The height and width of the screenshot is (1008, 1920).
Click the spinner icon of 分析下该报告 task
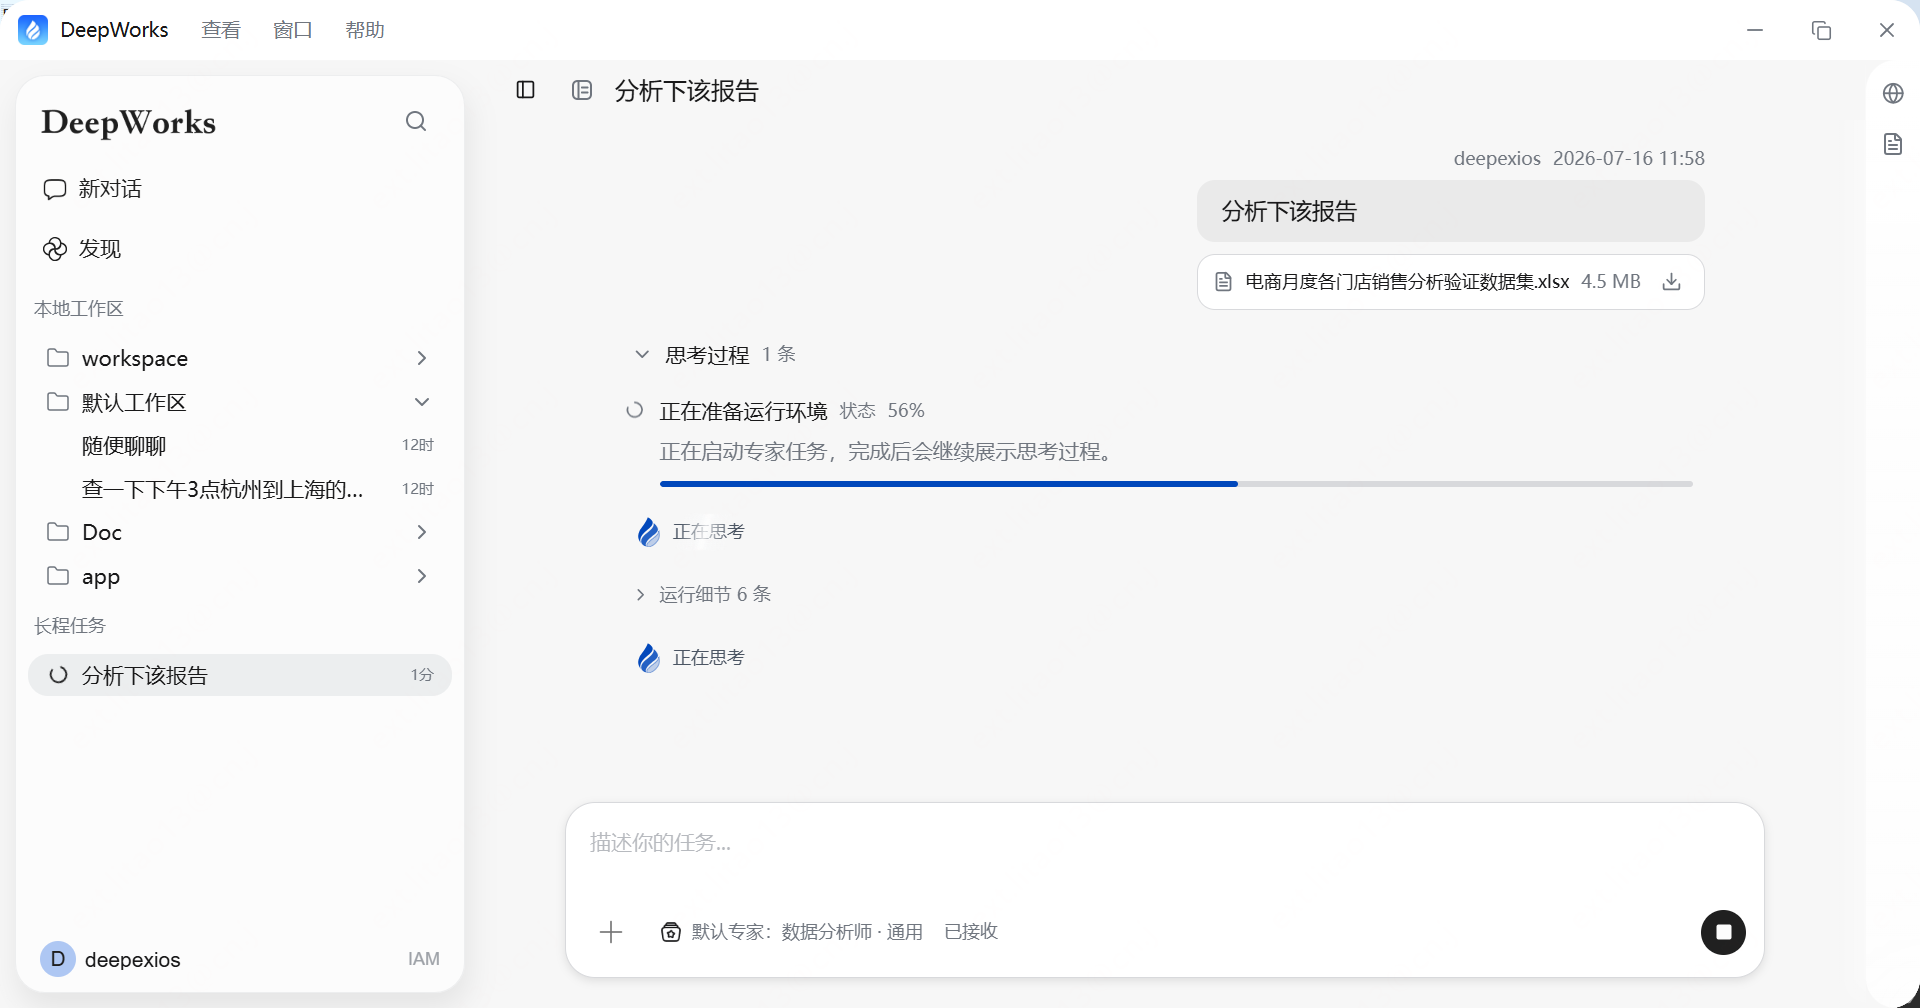click(58, 675)
